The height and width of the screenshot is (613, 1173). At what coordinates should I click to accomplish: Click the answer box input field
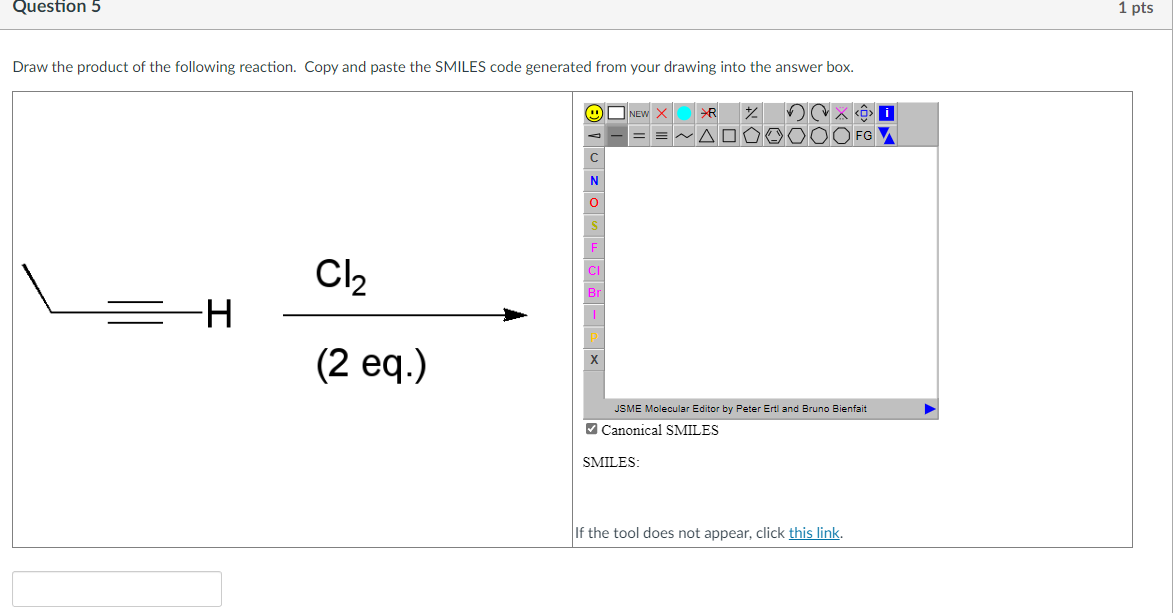click(x=117, y=588)
